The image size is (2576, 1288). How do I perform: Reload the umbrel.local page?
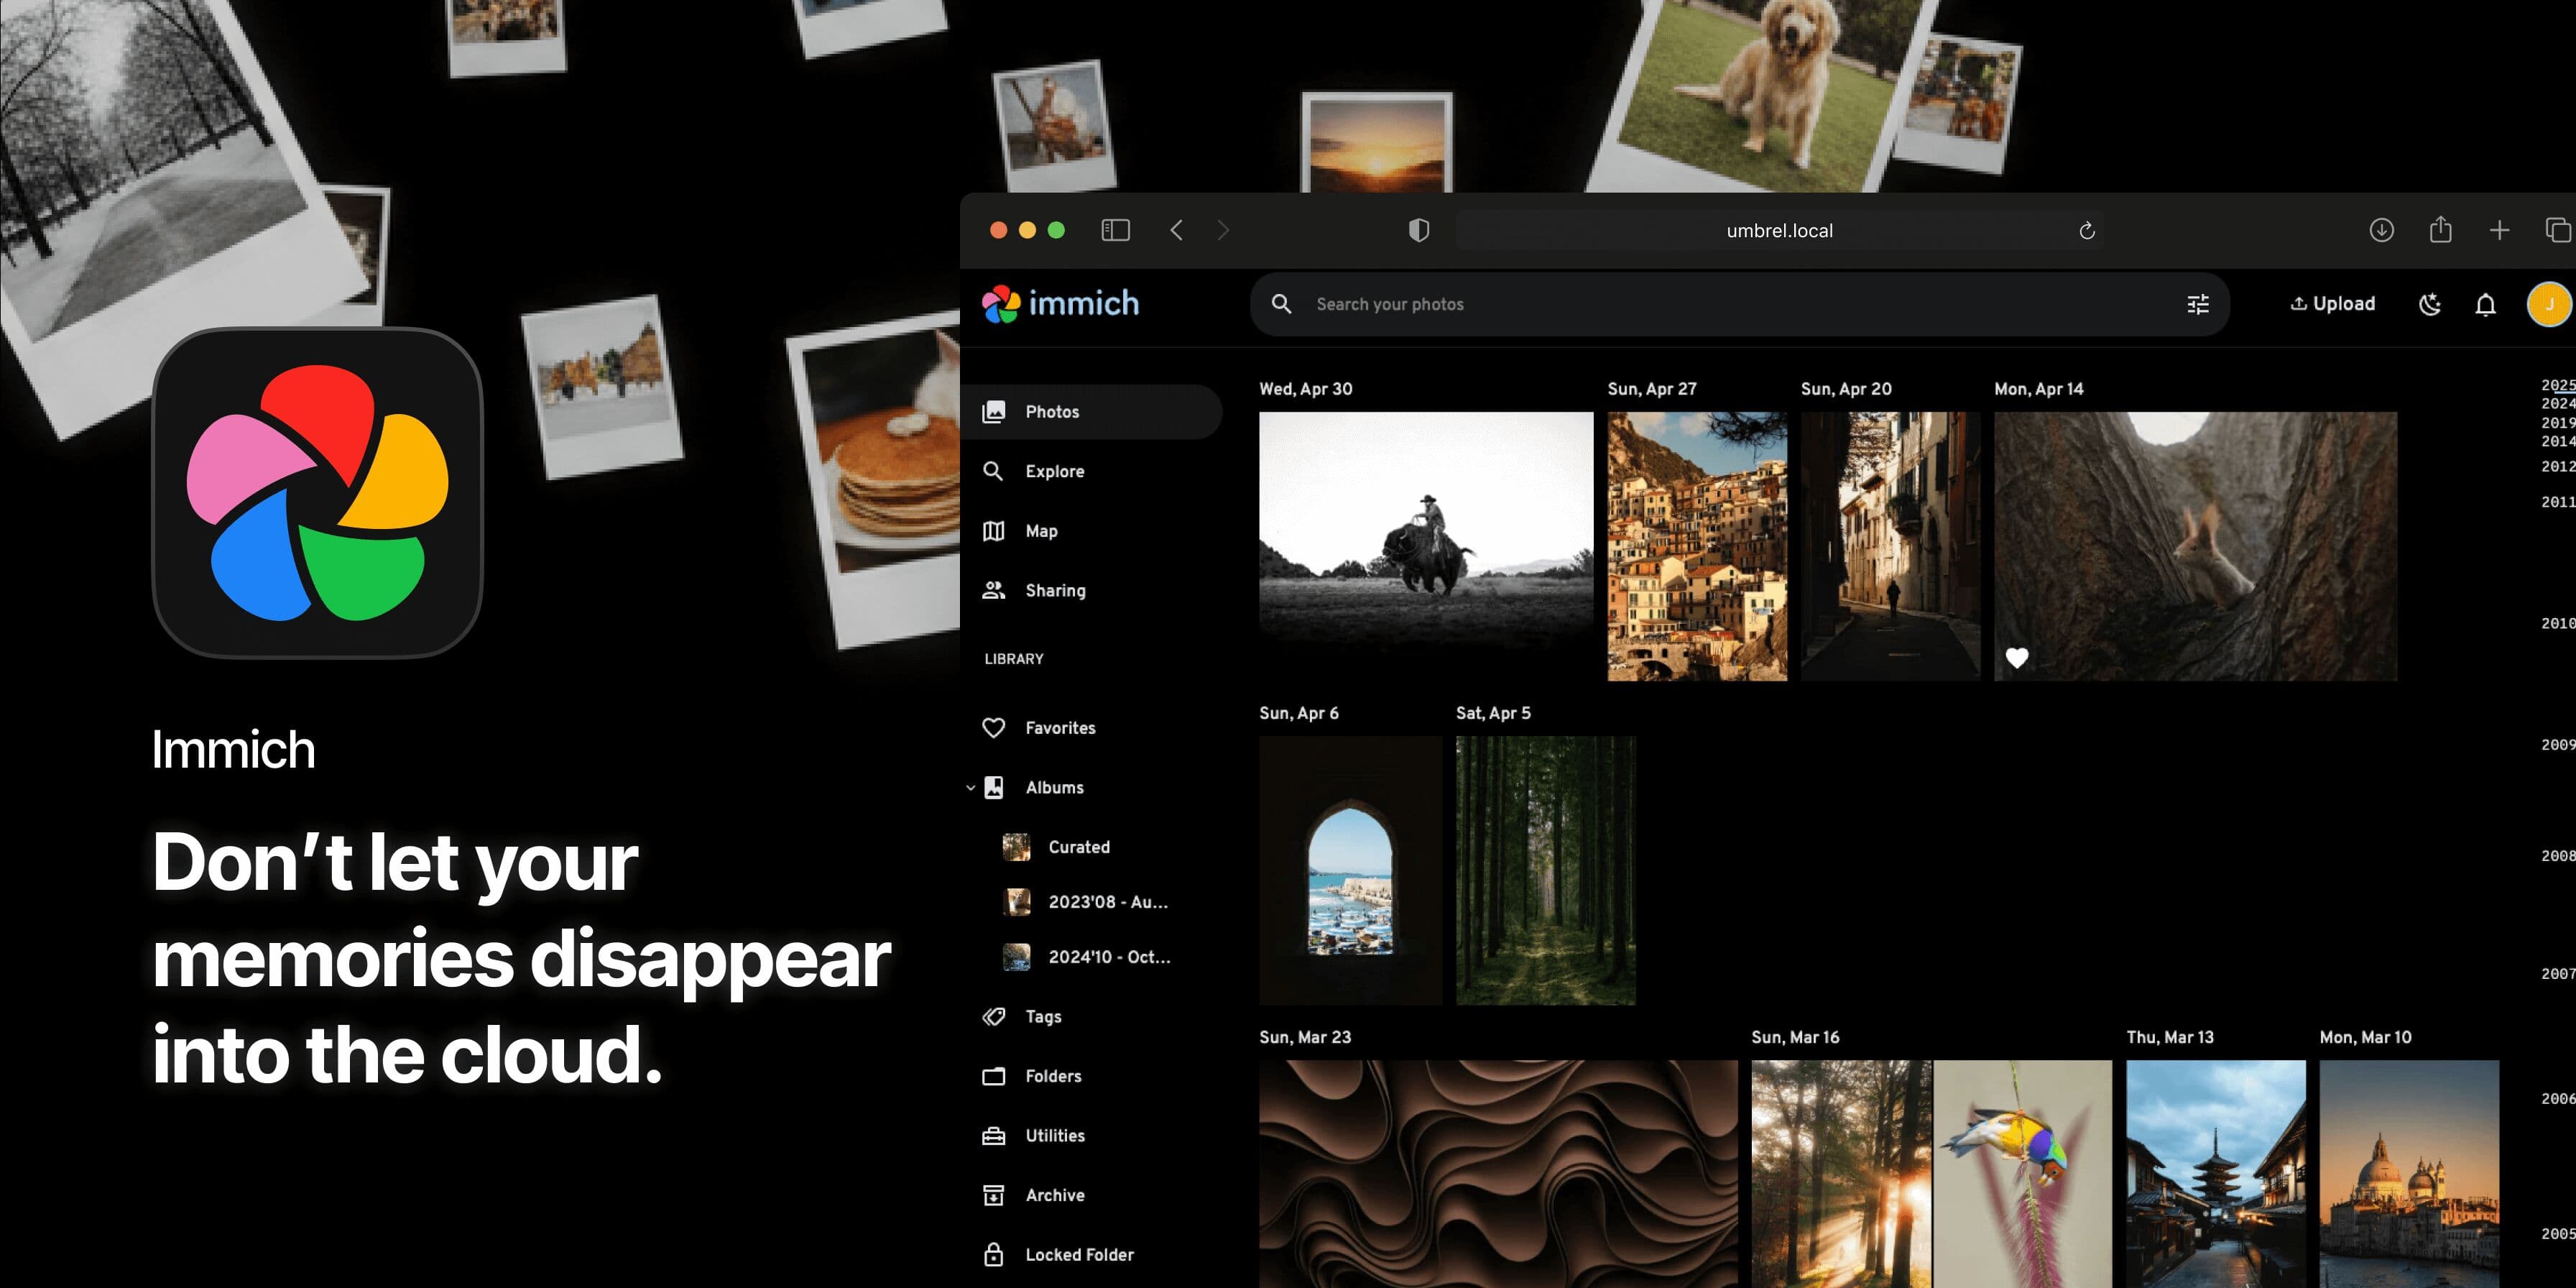(2087, 231)
